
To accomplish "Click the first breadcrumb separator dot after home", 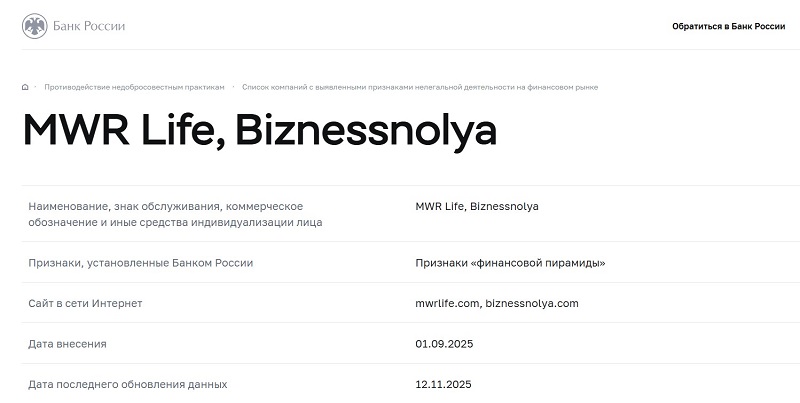I will point(36,87).
